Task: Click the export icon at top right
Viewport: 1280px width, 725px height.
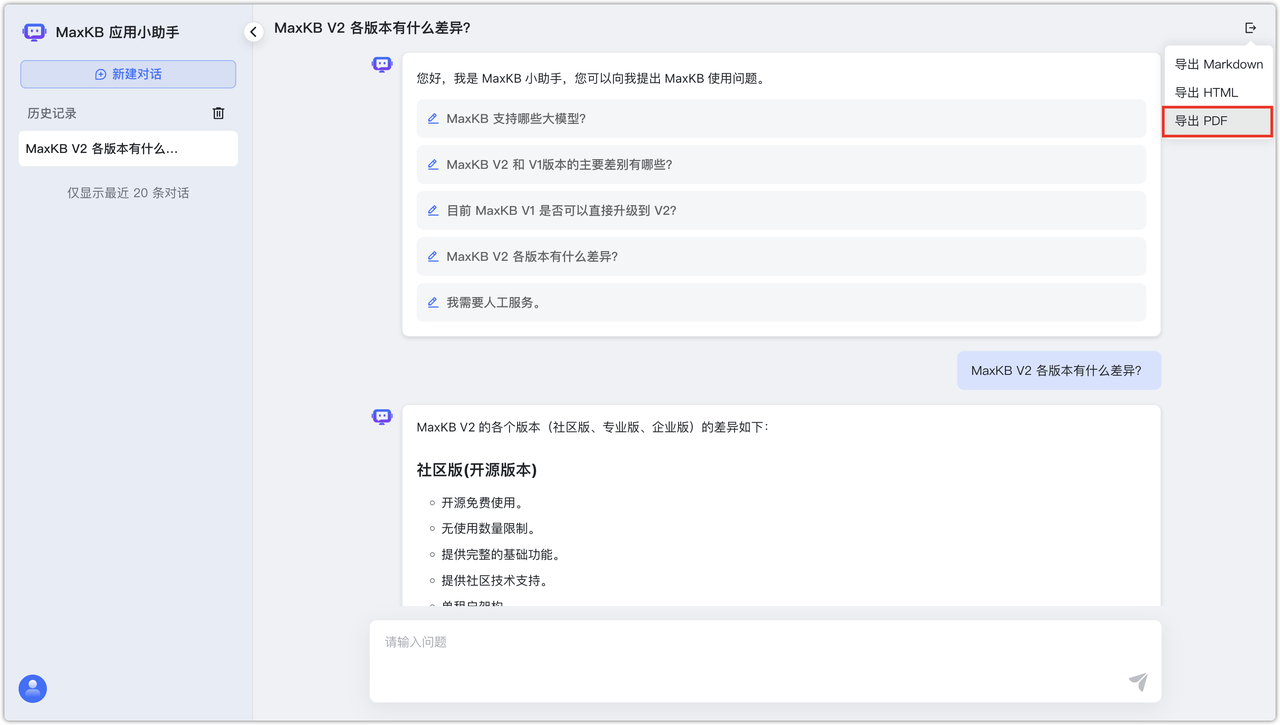Action: pos(1250,28)
